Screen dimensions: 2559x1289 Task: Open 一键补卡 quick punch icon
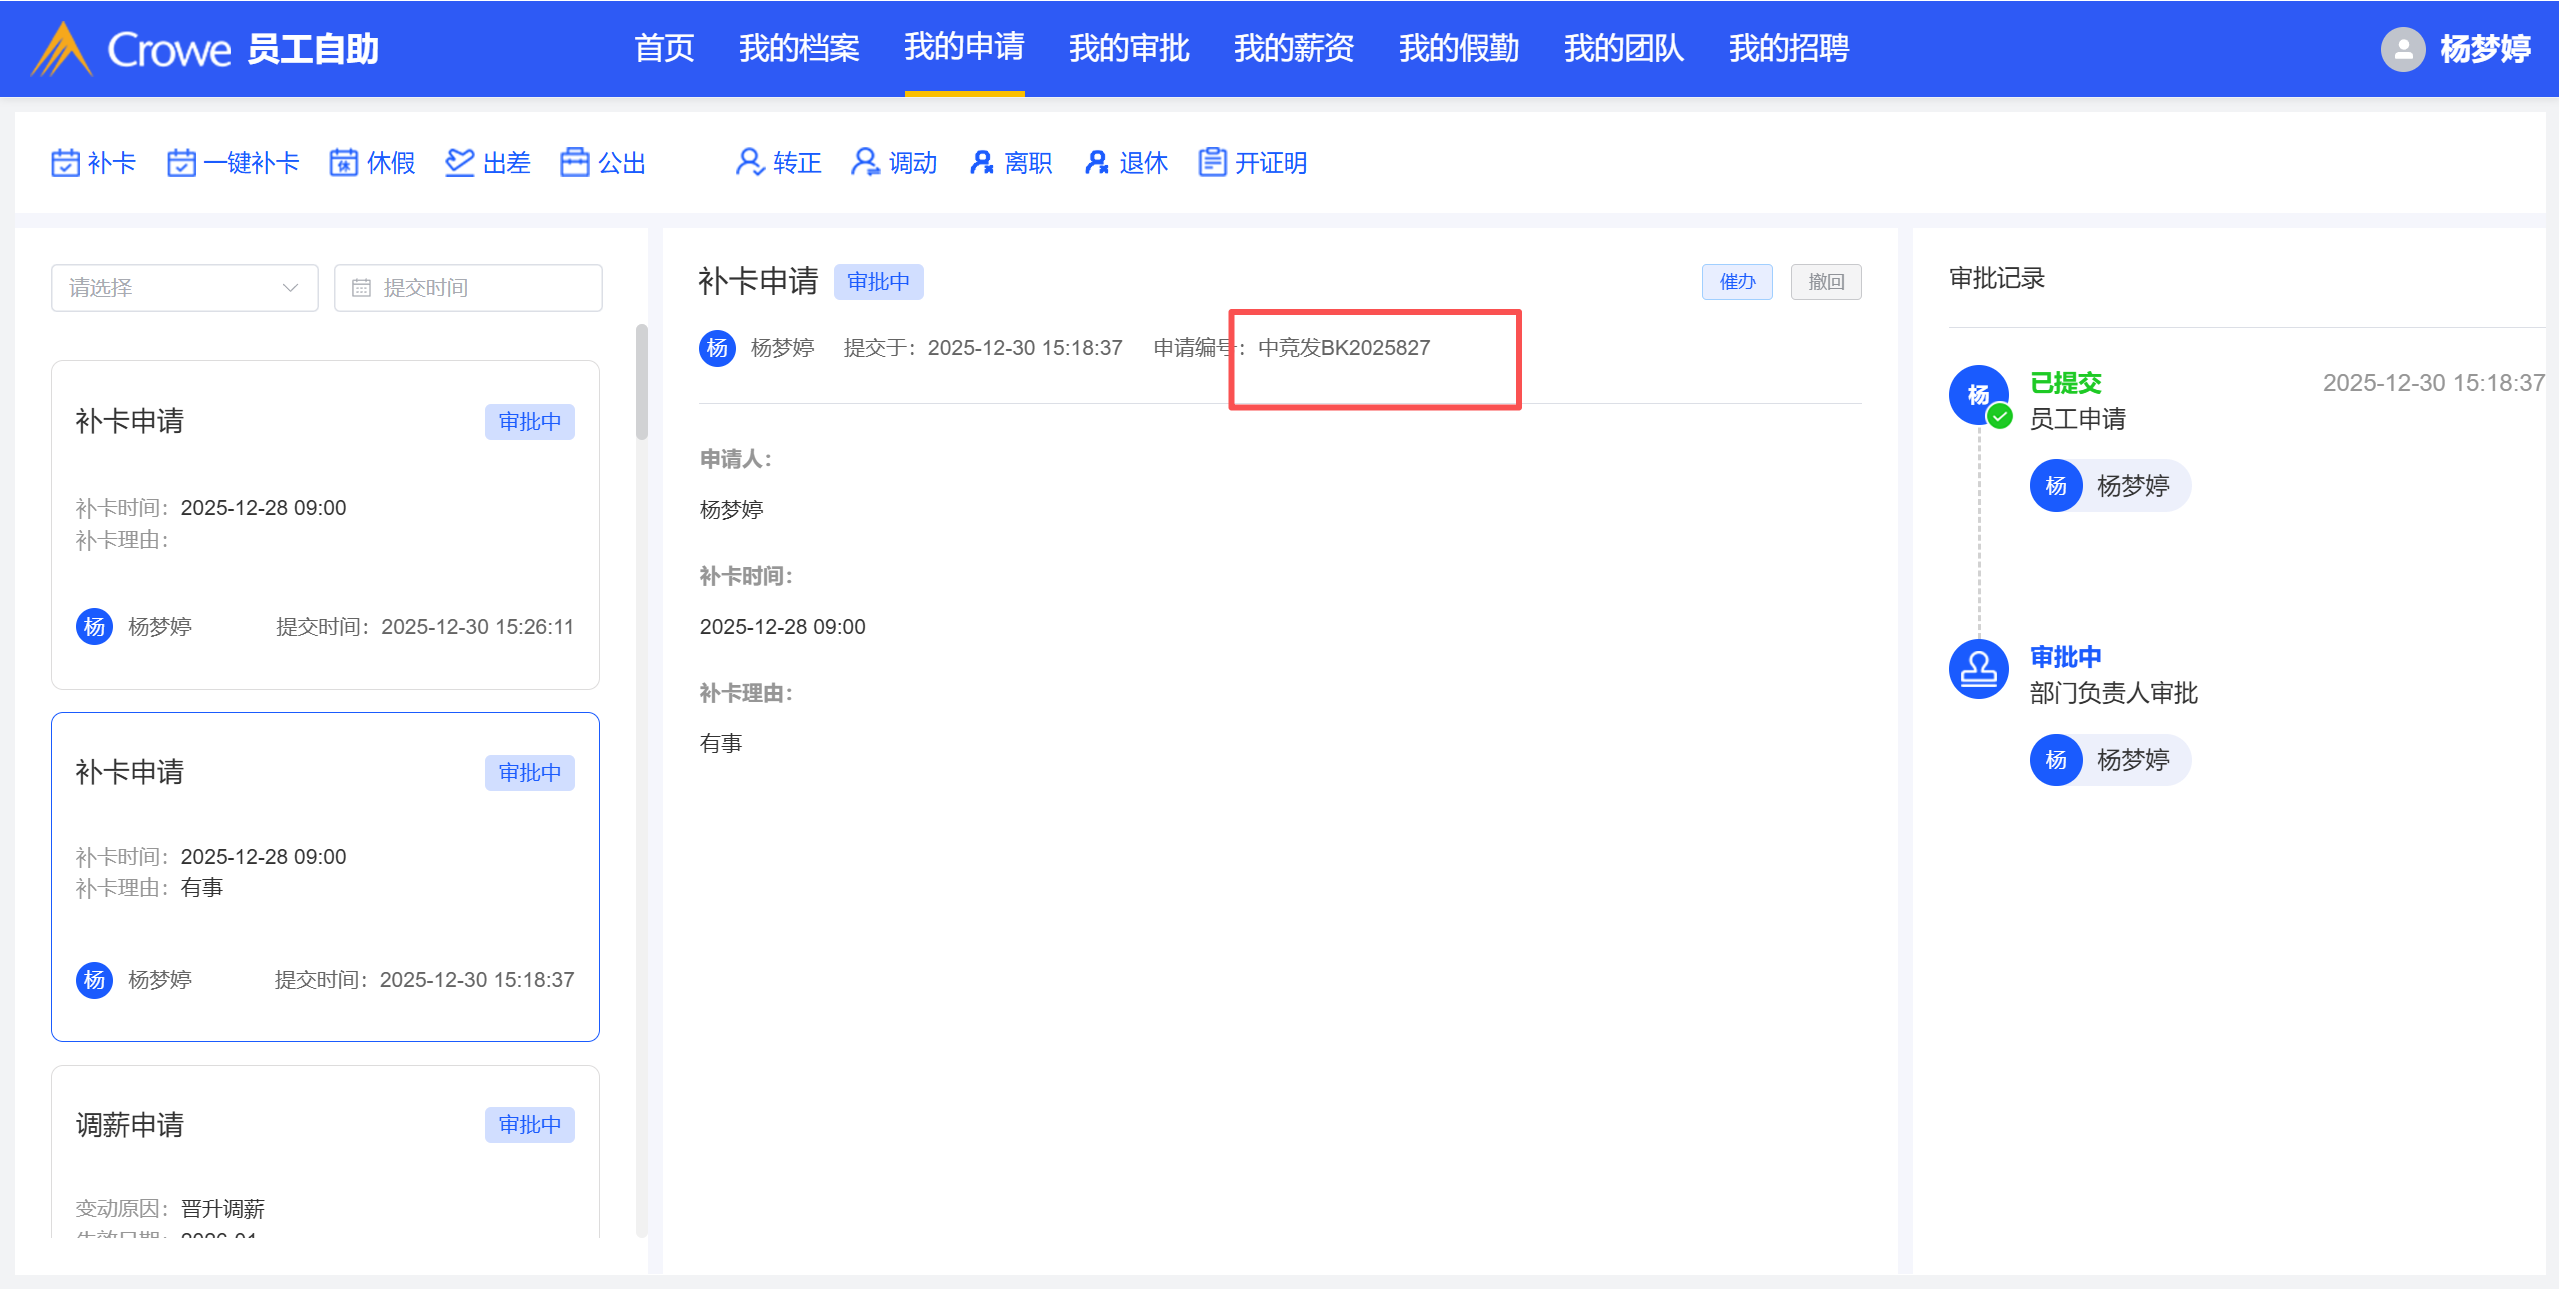(x=181, y=163)
